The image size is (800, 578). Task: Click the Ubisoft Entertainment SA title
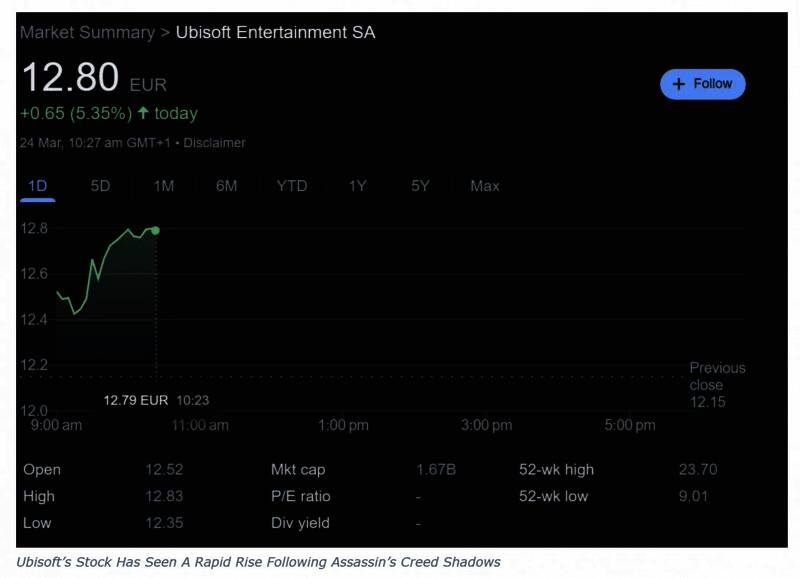click(275, 32)
